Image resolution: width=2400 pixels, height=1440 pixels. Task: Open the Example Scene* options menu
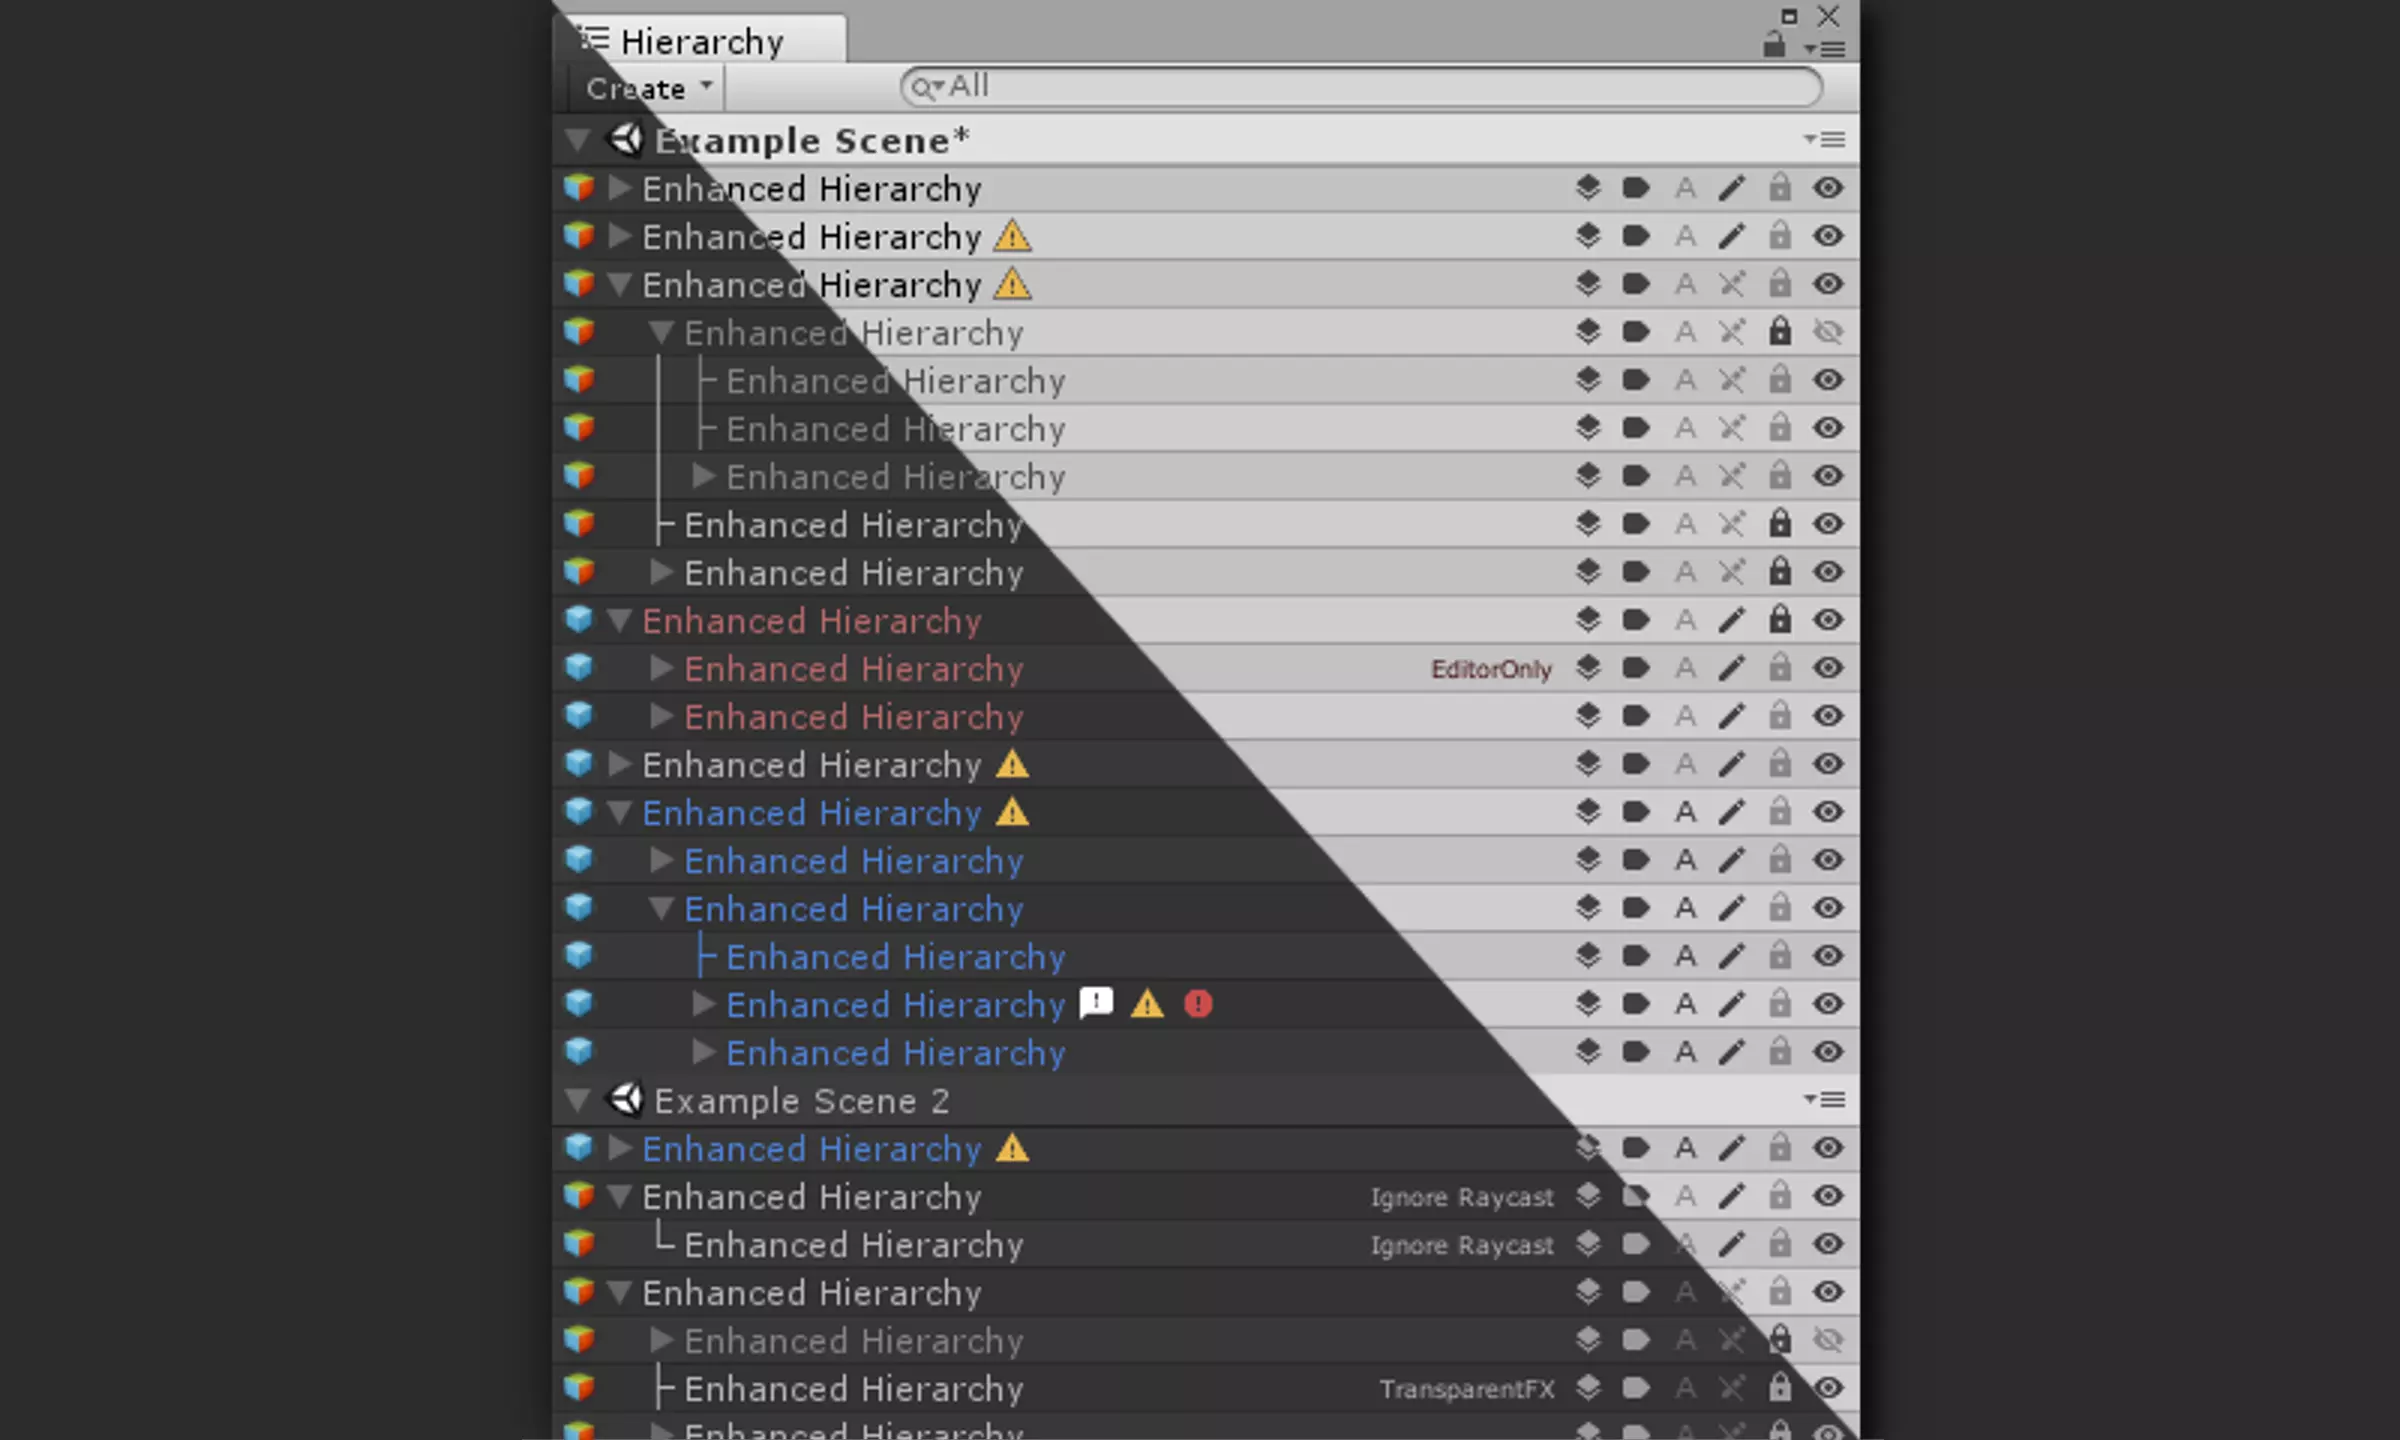click(x=1825, y=140)
